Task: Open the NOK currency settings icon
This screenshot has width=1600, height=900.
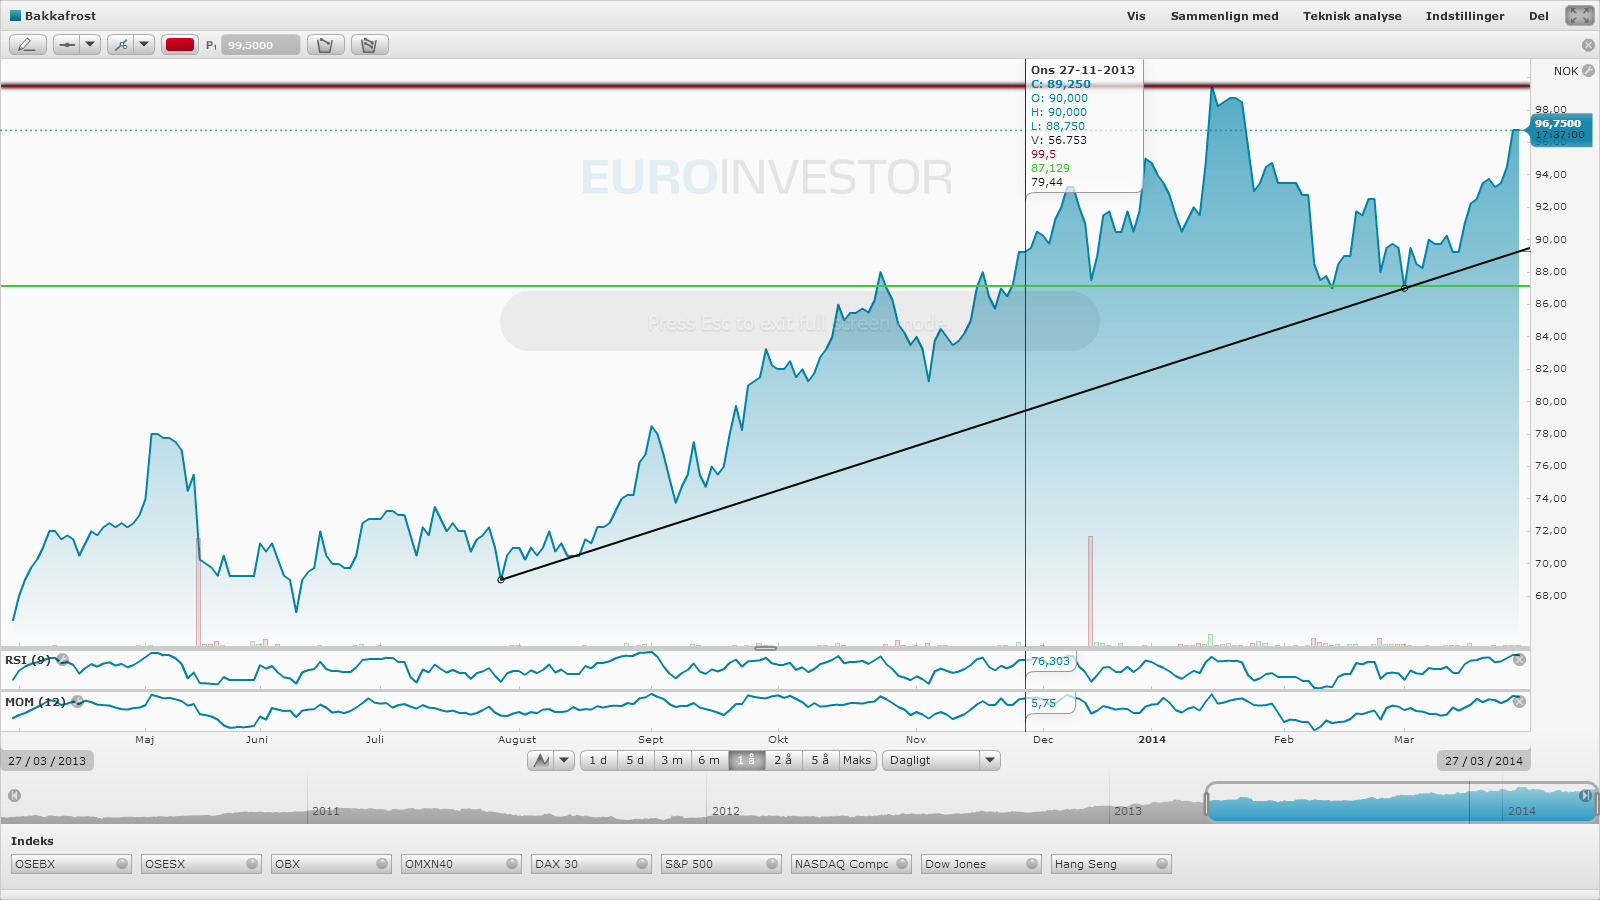Action: pos(1588,71)
